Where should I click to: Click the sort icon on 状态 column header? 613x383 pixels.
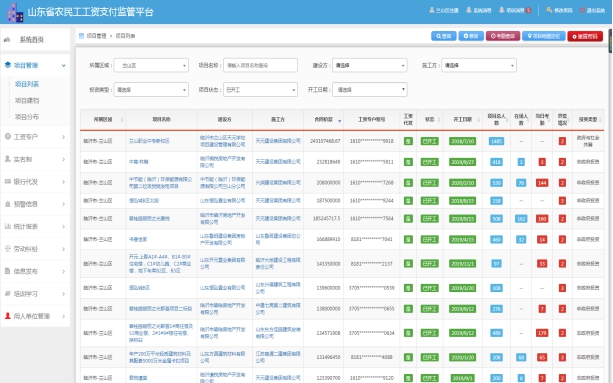[x=439, y=120]
